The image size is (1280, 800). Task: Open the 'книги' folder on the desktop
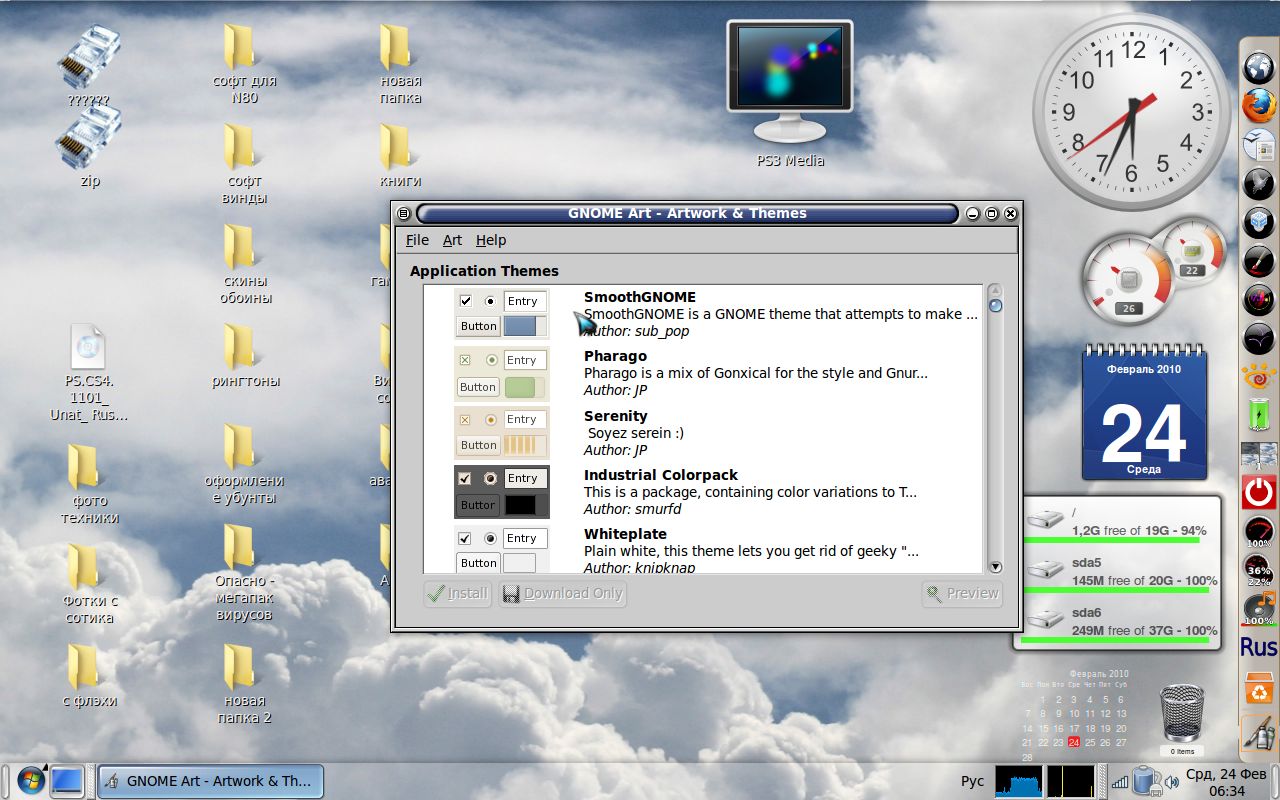click(399, 155)
